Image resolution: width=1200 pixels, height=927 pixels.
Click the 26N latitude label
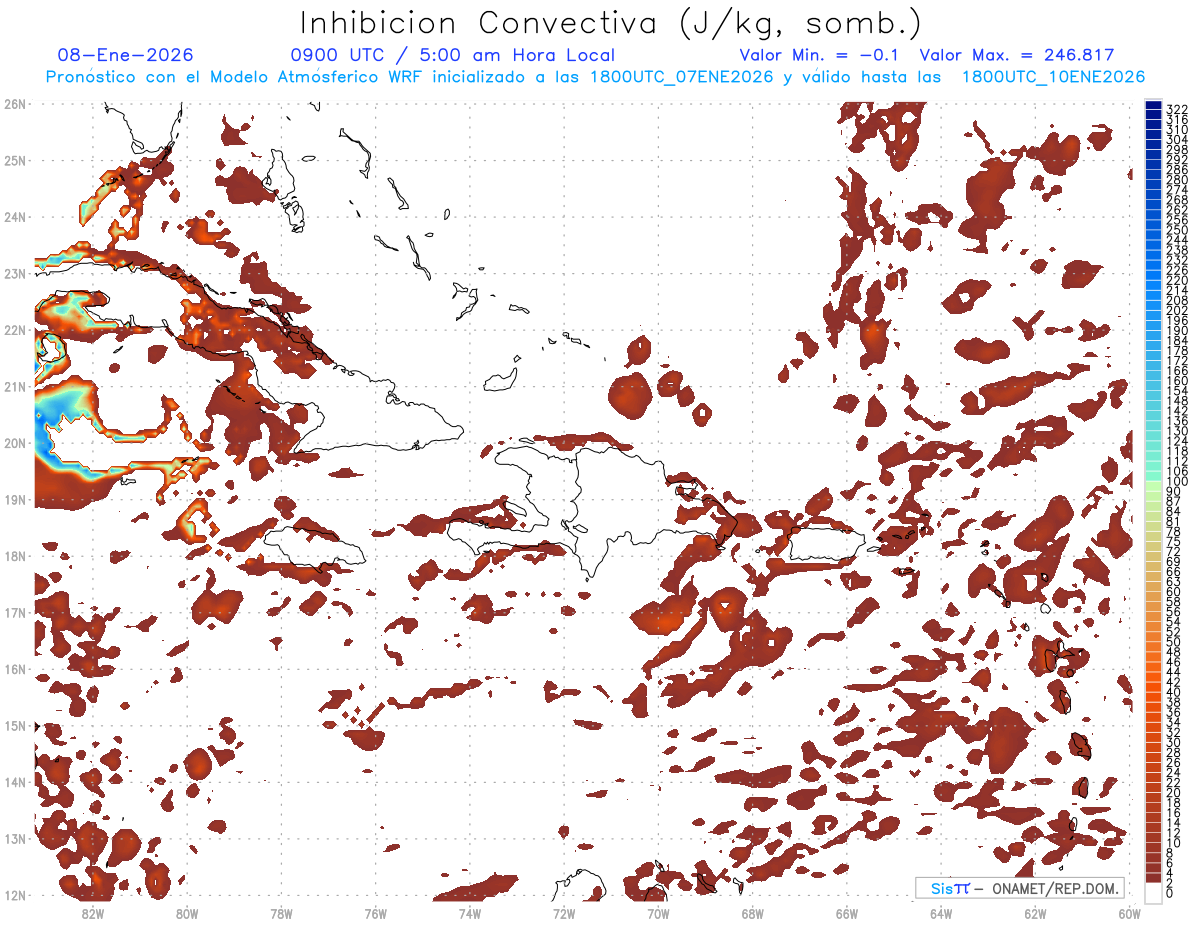[x=15, y=103]
